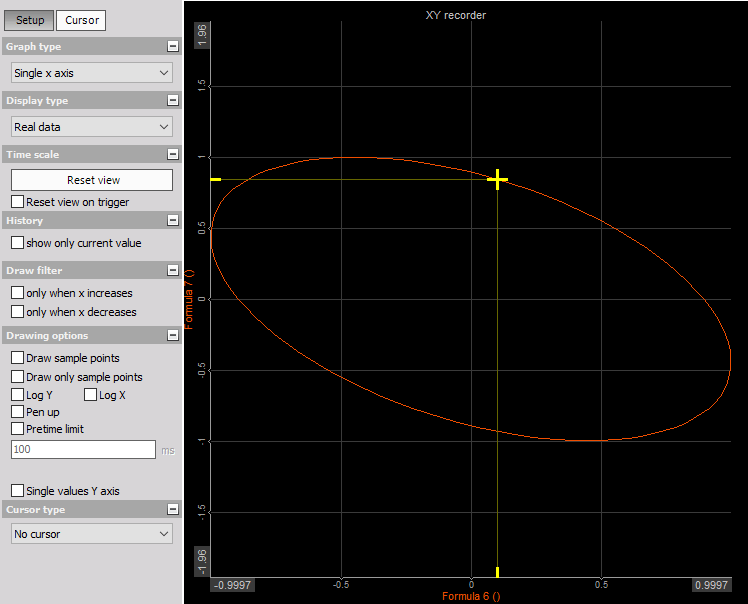This screenshot has height=604, width=748.
Task: Click the Y axis minimum value -1.96
Action: point(202,562)
